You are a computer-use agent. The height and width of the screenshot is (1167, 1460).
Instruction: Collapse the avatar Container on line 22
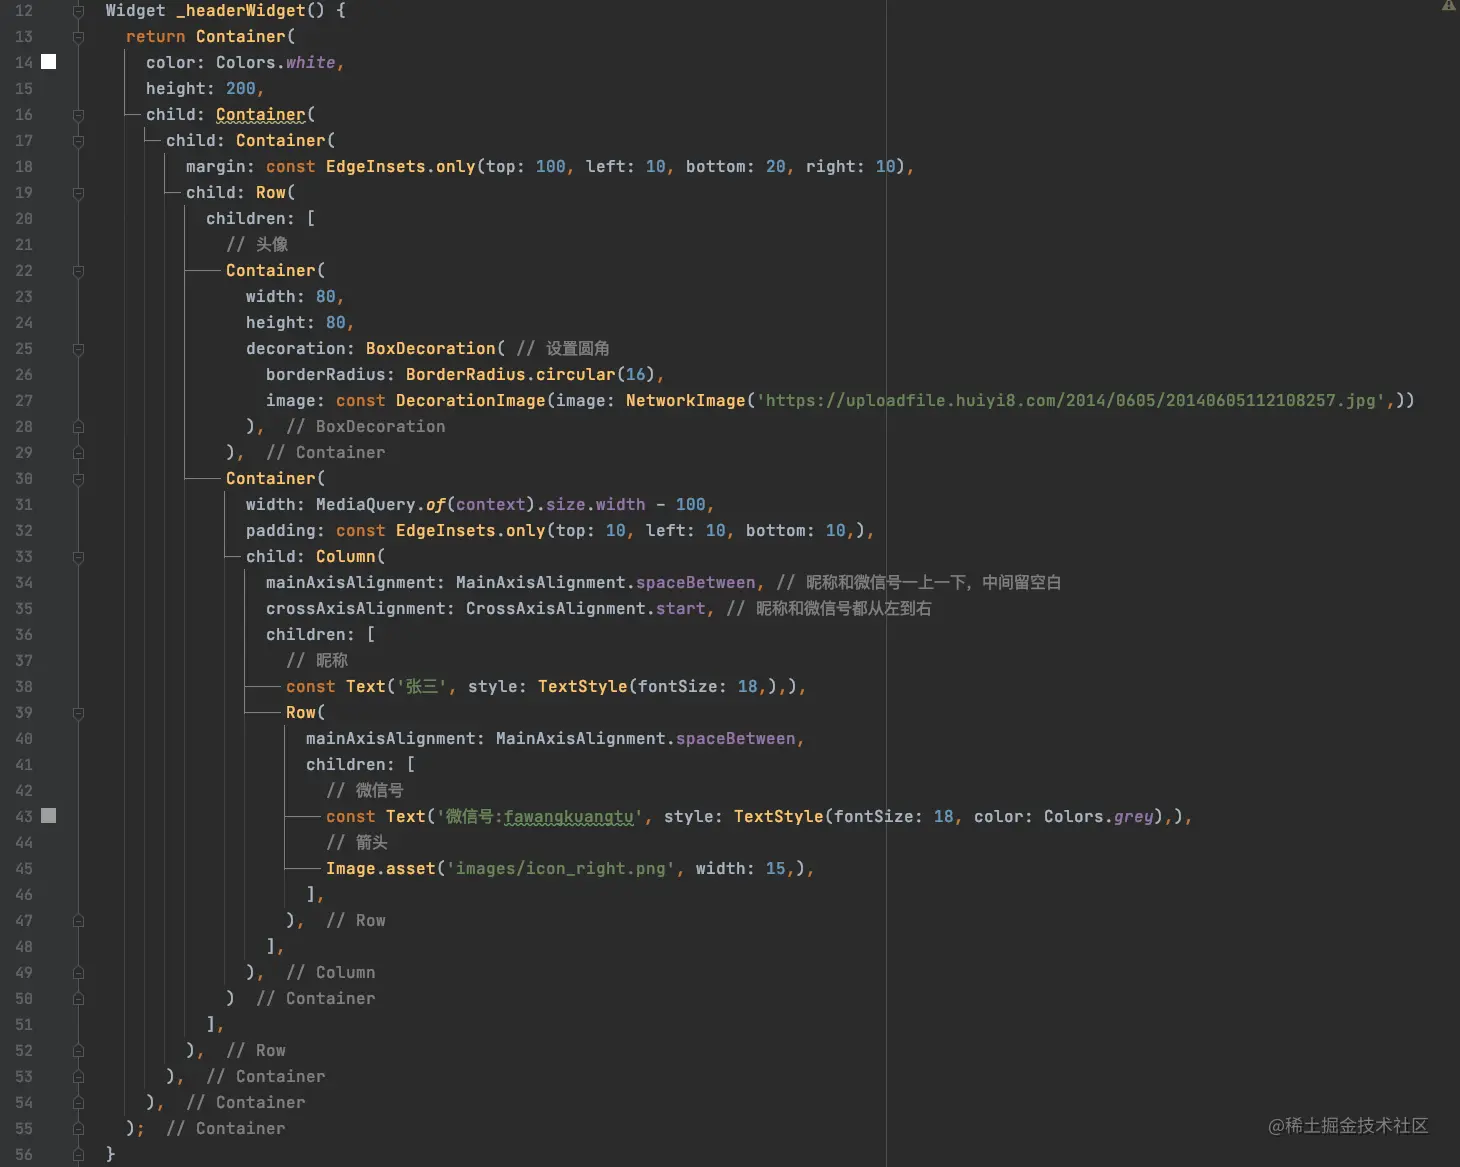(78, 271)
